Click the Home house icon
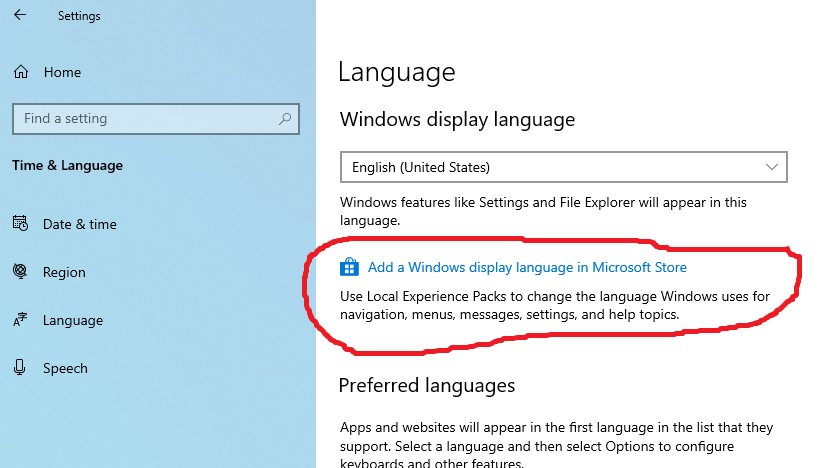Screen dimensions: 840x468 point(21,72)
